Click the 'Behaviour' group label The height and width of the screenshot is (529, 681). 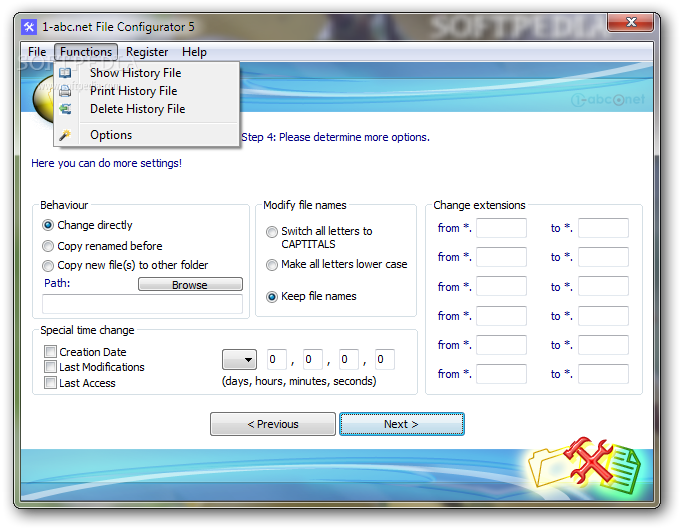pos(64,205)
